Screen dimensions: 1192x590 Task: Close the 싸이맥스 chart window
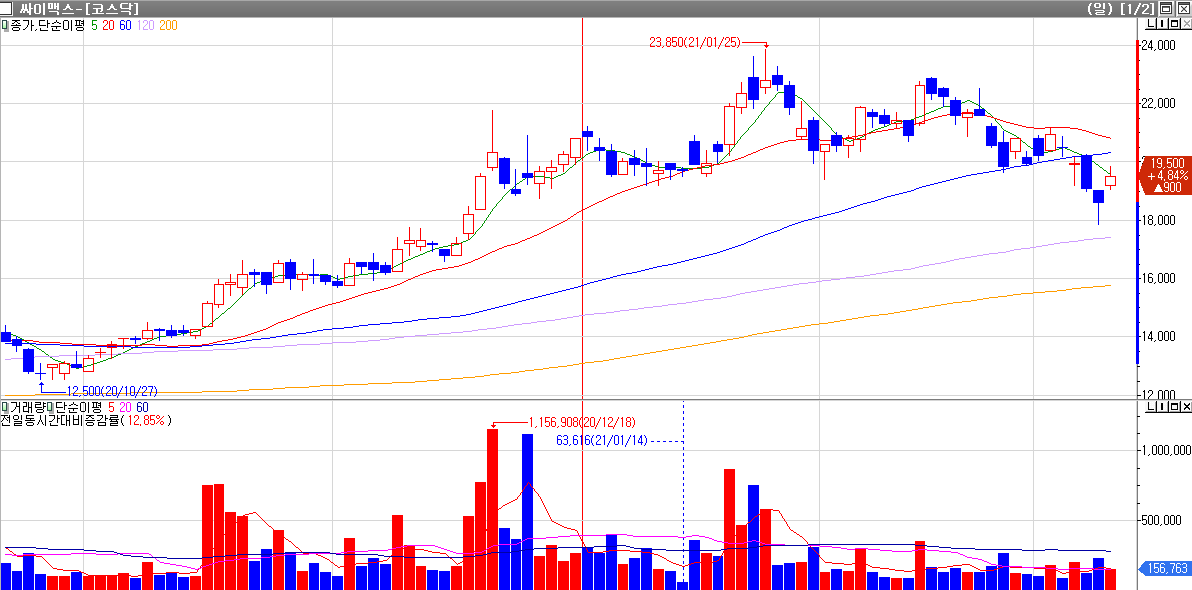[1182, 8]
